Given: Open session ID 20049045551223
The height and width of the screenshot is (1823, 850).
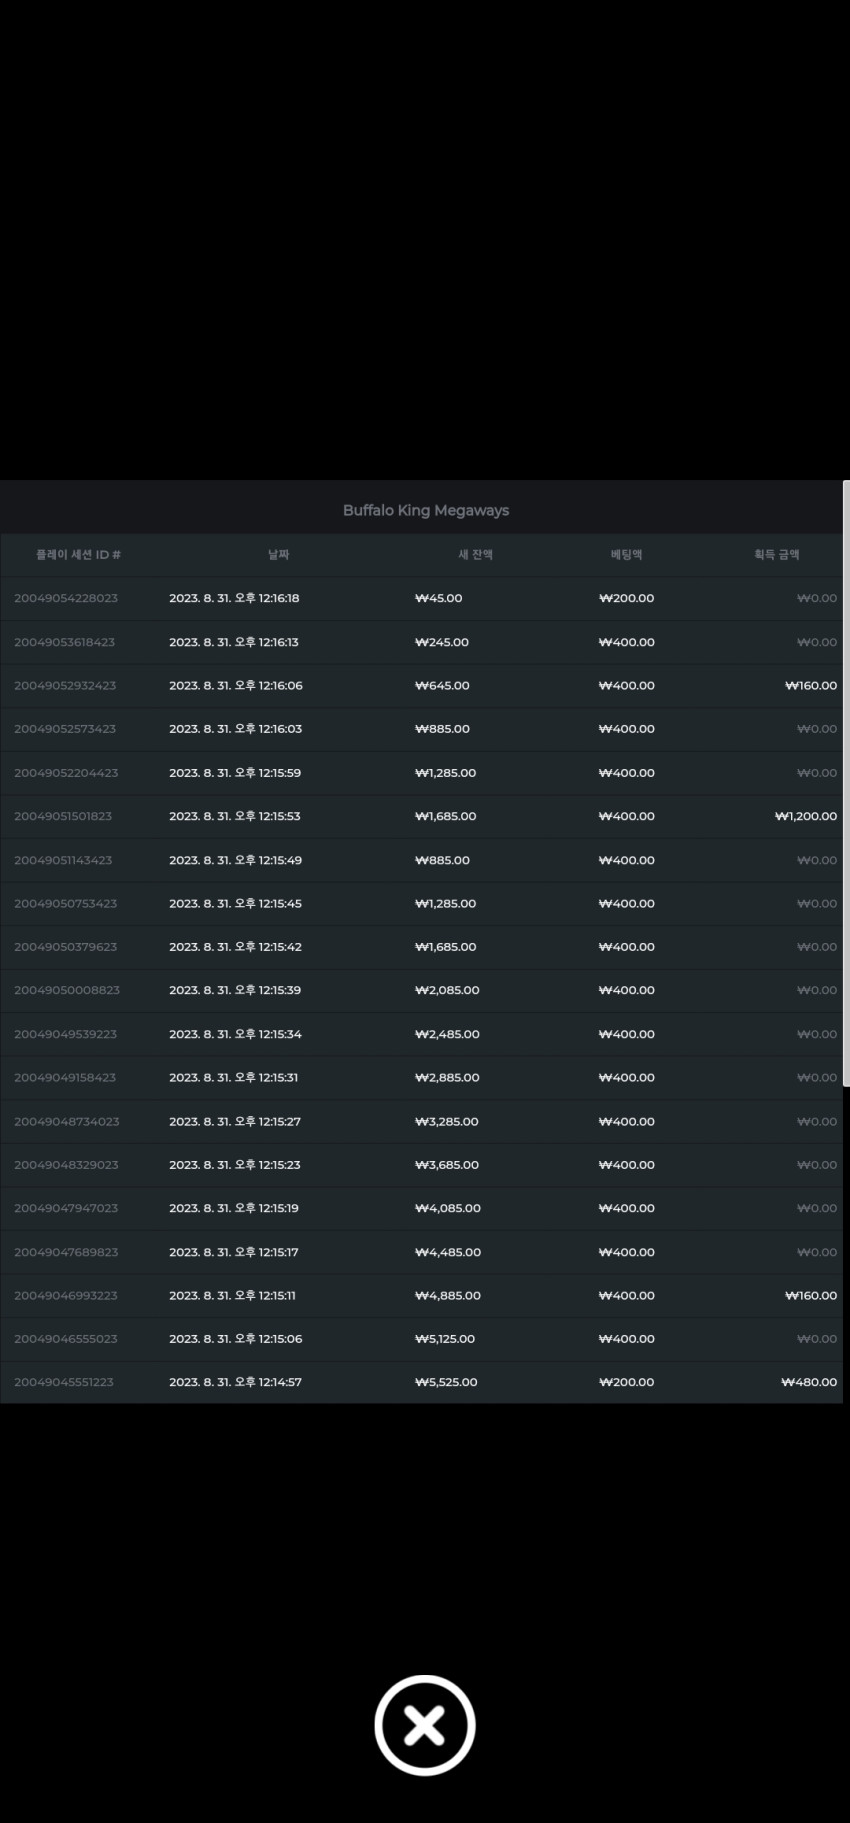Looking at the screenshot, I should [x=64, y=1382].
